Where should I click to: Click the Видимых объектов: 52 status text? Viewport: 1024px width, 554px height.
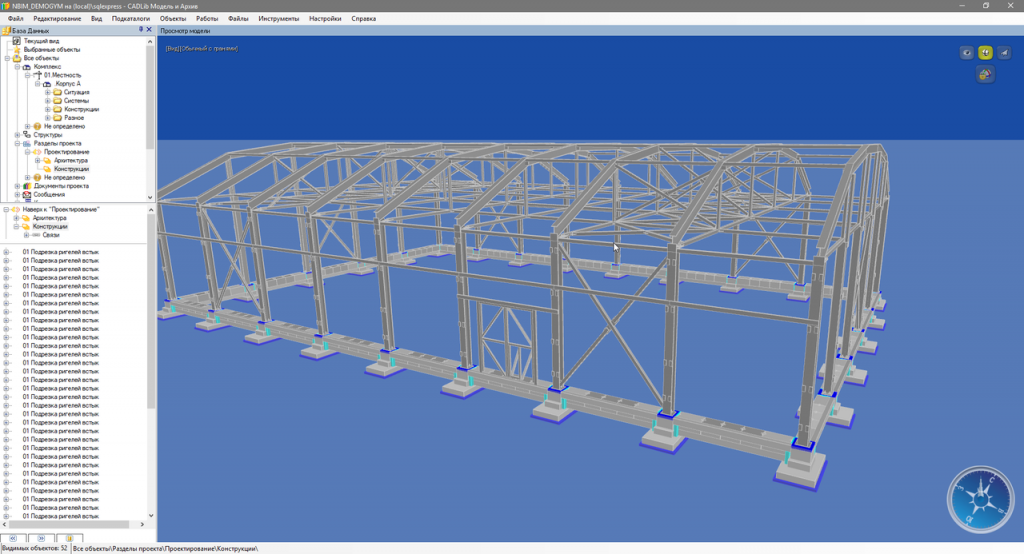pyautogui.click(x=35, y=549)
